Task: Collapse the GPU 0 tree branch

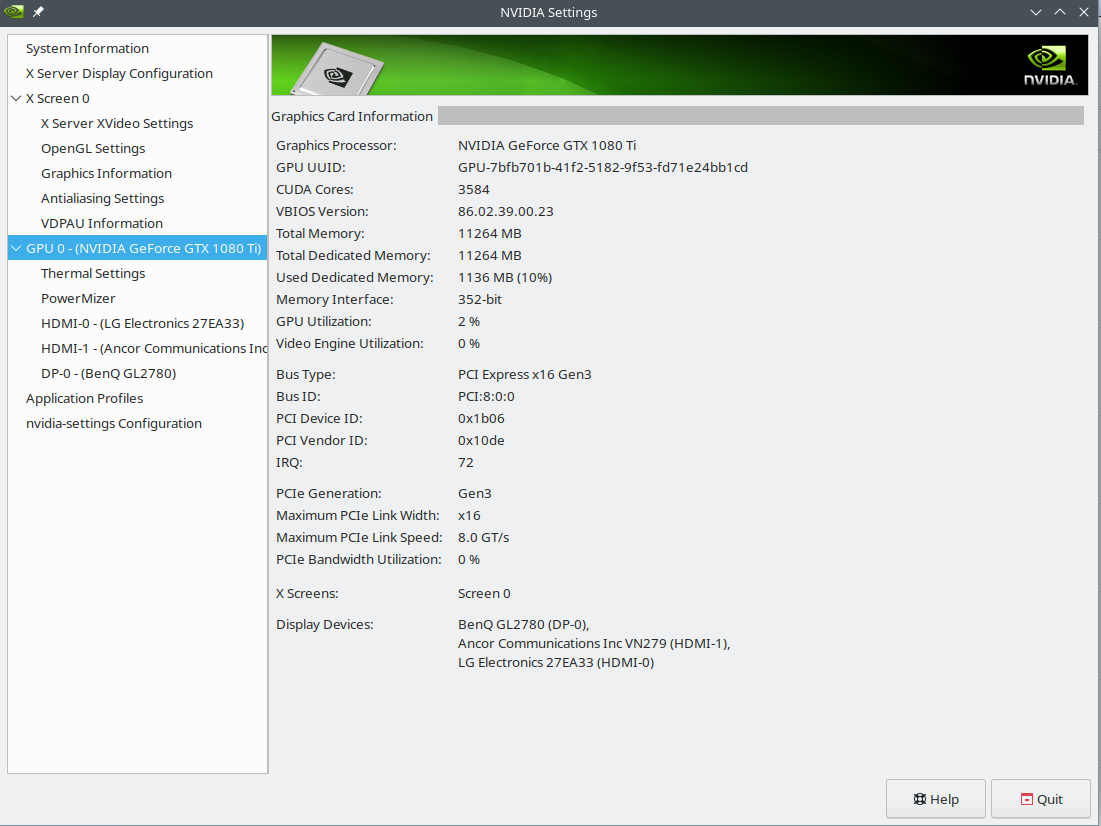Action: 16,248
